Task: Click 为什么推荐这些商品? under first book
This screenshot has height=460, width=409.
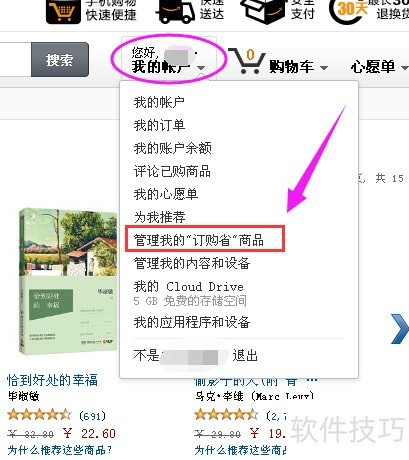Action: pyautogui.click(x=60, y=450)
